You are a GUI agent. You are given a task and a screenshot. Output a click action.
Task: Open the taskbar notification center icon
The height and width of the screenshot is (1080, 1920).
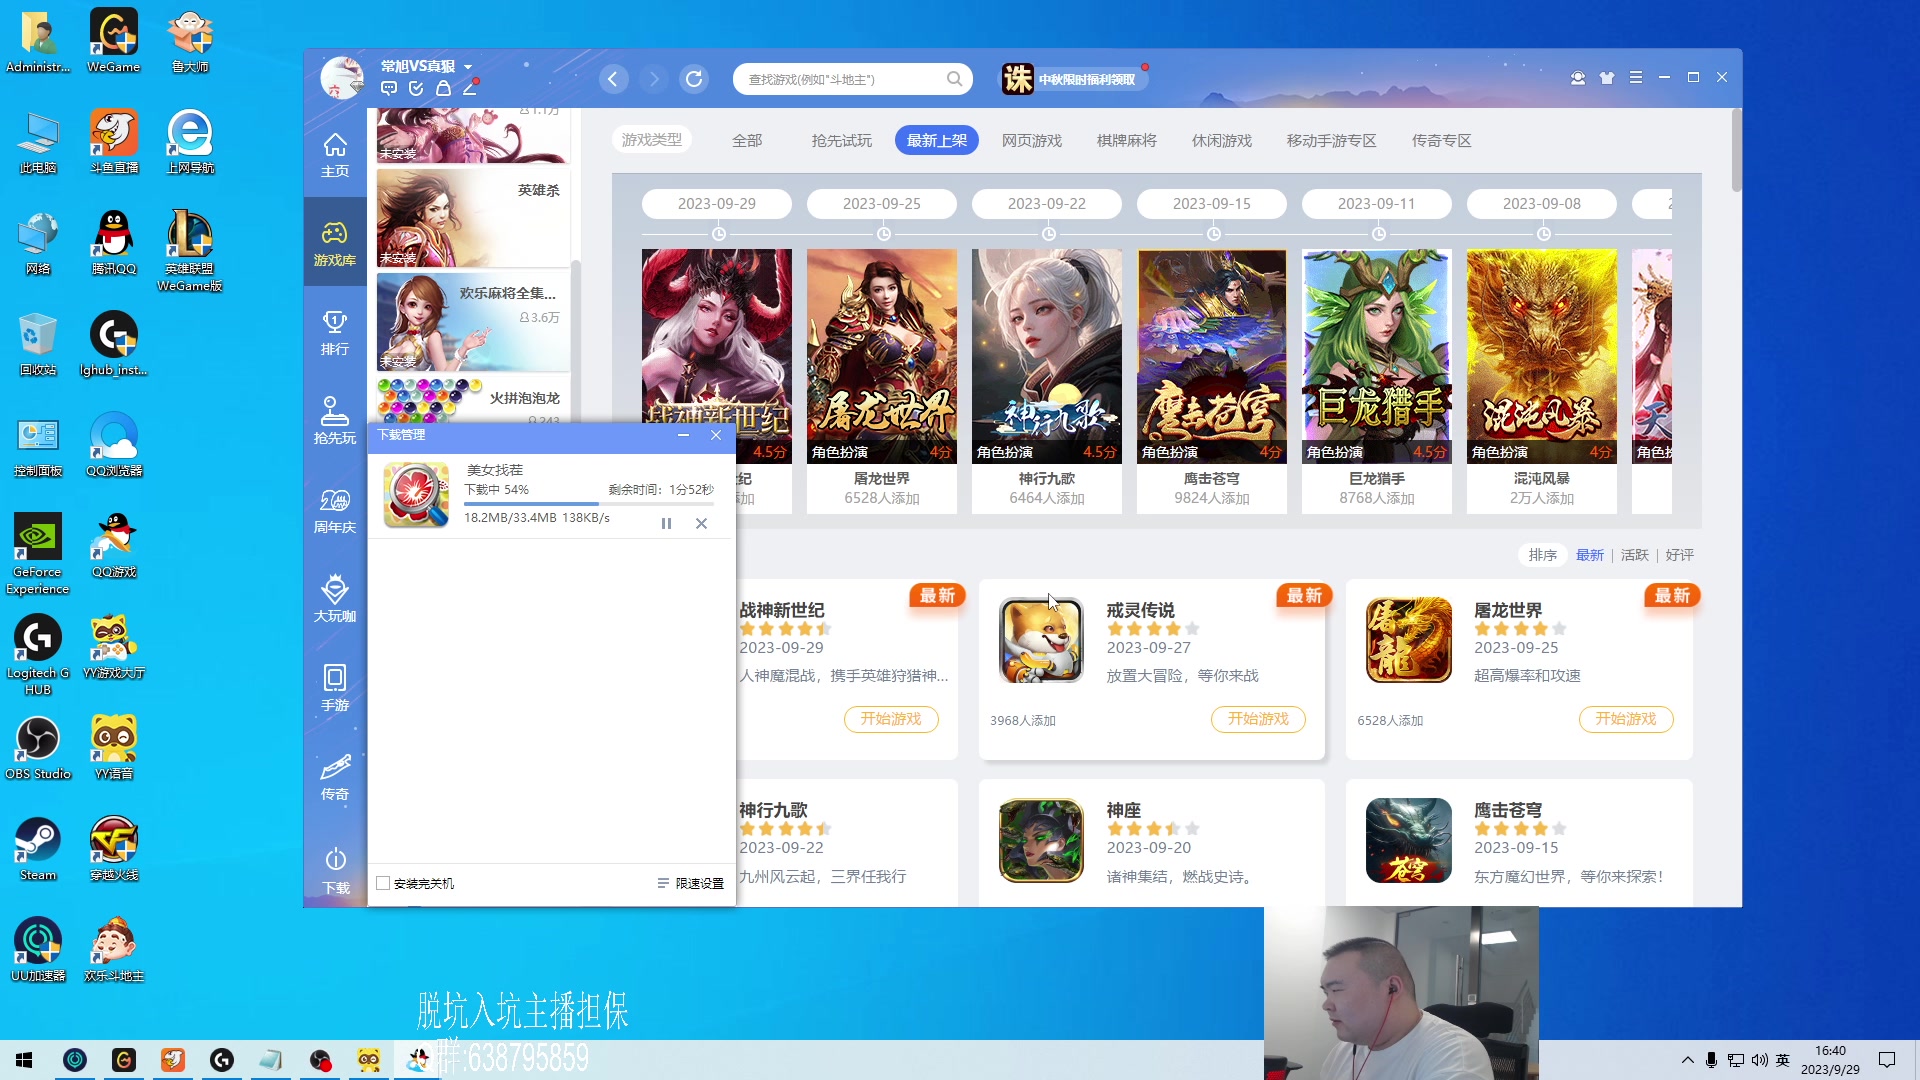pos(1887,1060)
